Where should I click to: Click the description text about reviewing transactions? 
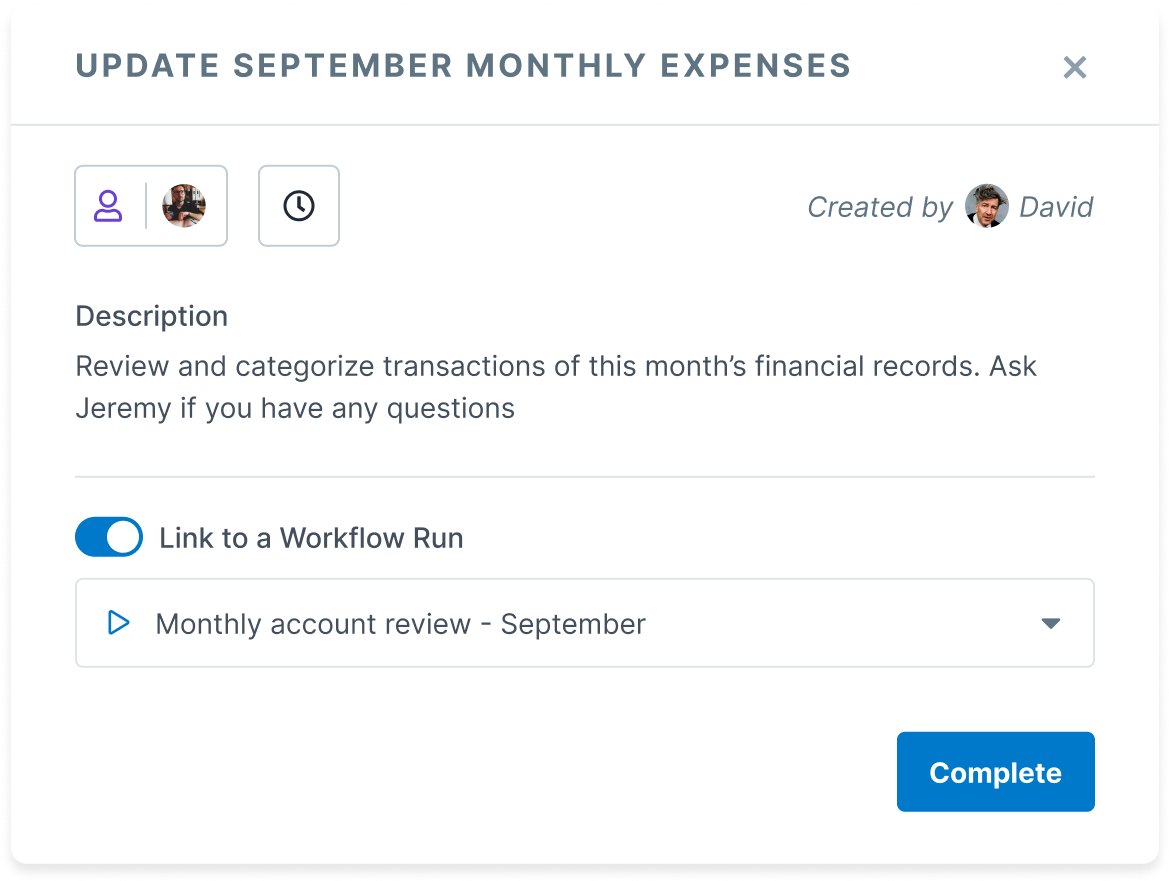click(555, 387)
